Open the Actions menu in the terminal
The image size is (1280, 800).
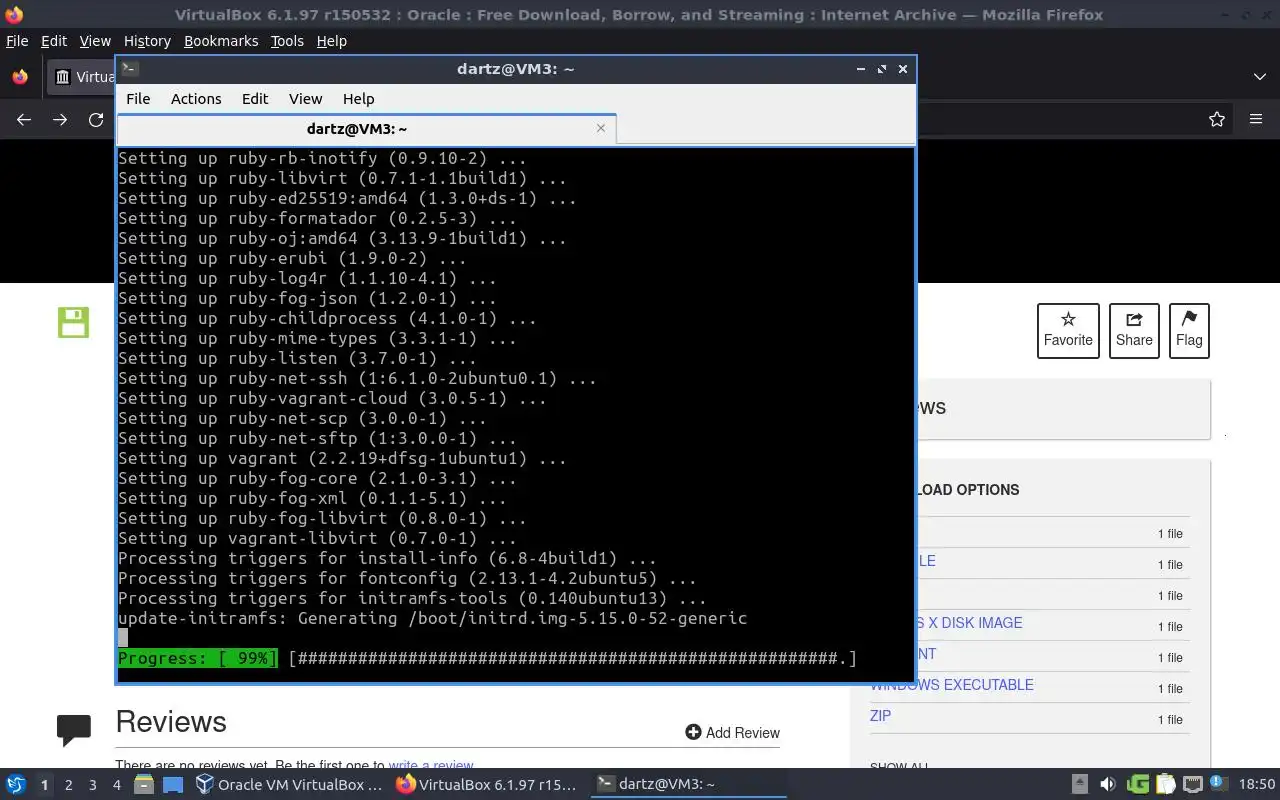[196, 99]
